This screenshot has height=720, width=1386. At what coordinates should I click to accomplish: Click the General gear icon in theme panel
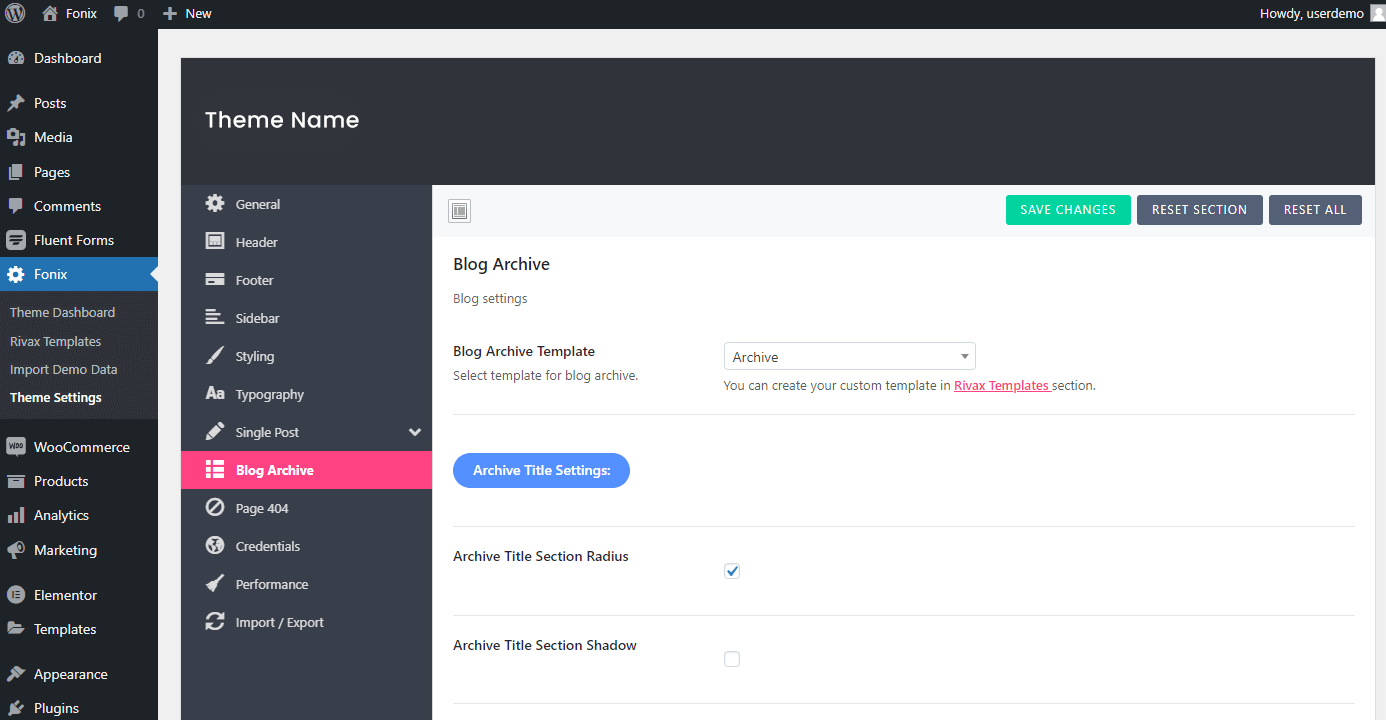click(215, 204)
